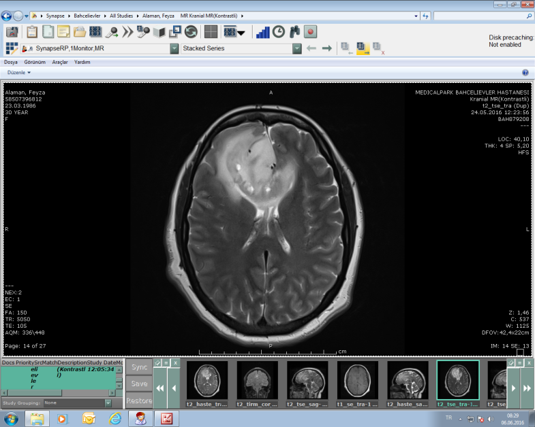The width and height of the screenshot is (535, 427).
Task: Open Internet Explorer from the taskbar
Action: [x=115, y=419]
